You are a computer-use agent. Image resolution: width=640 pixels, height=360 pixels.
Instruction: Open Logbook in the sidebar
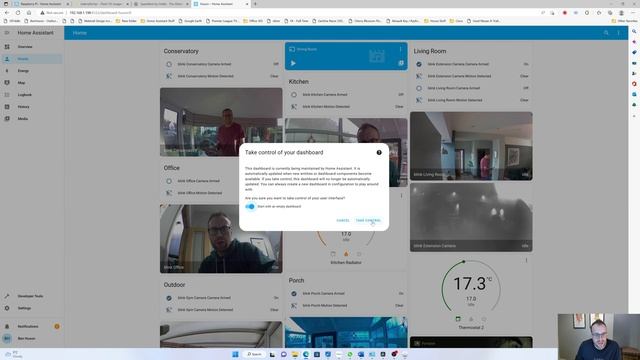pyautogui.click(x=32, y=95)
